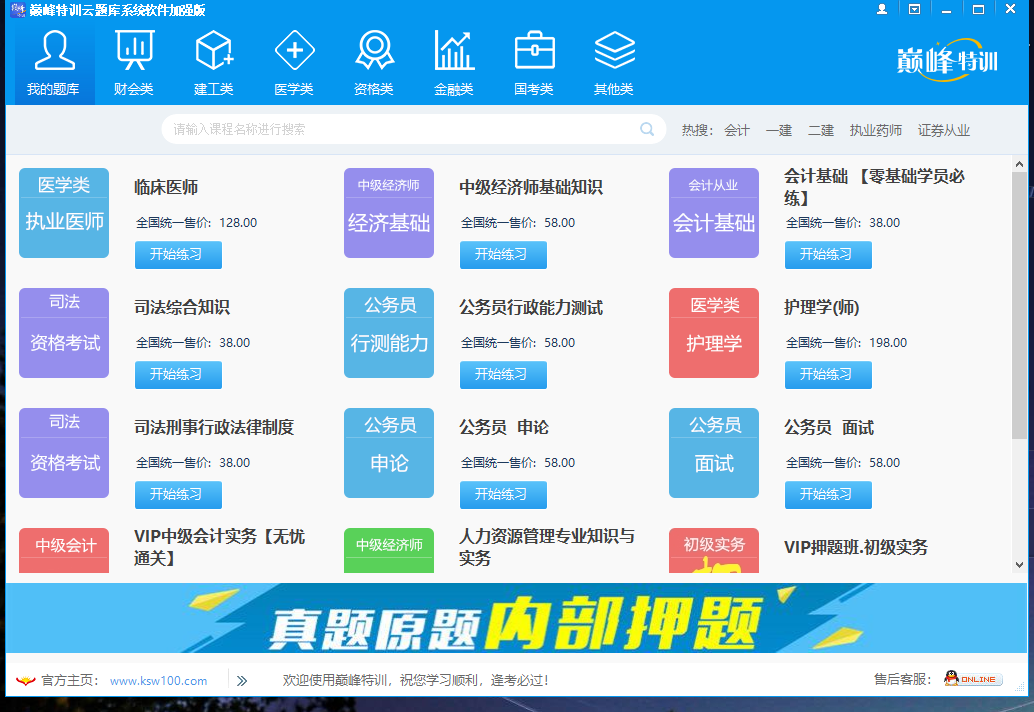Start practice for 护理学(师)

pyautogui.click(x=828, y=374)
